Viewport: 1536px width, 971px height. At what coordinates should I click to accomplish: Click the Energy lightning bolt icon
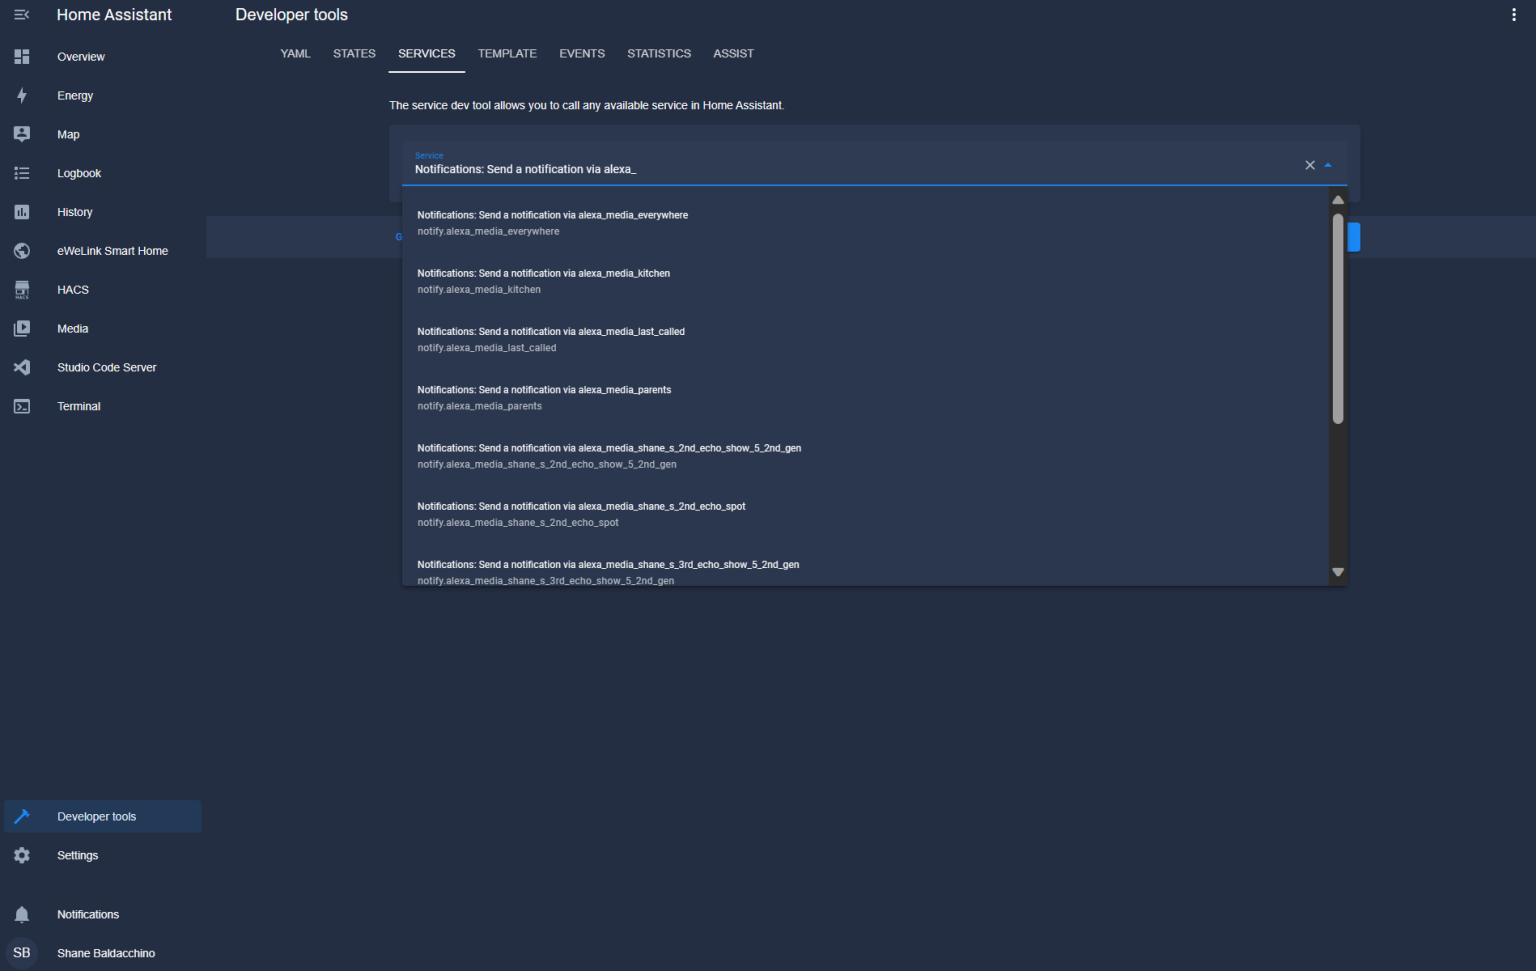tap(21, 96)
